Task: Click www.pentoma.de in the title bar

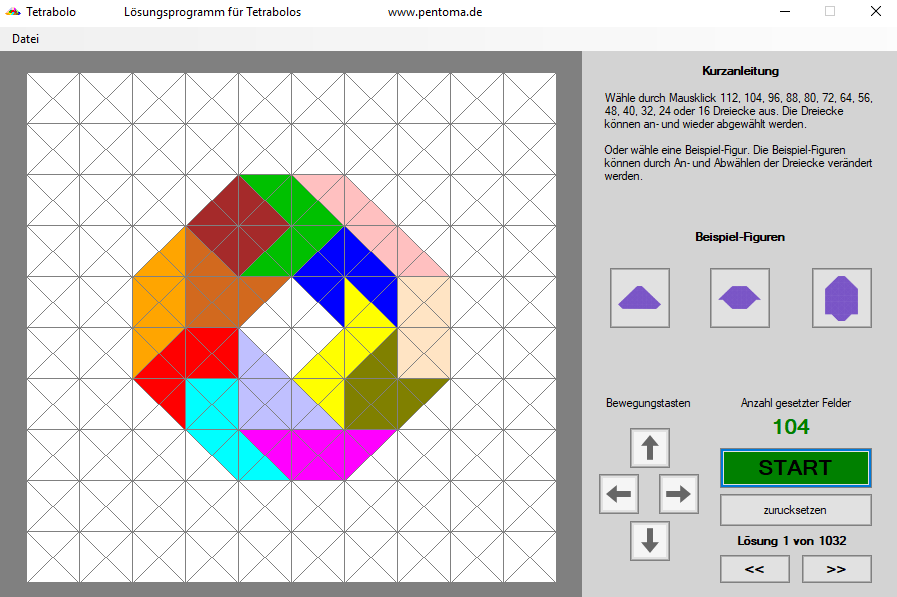Action: pos(435,12)
